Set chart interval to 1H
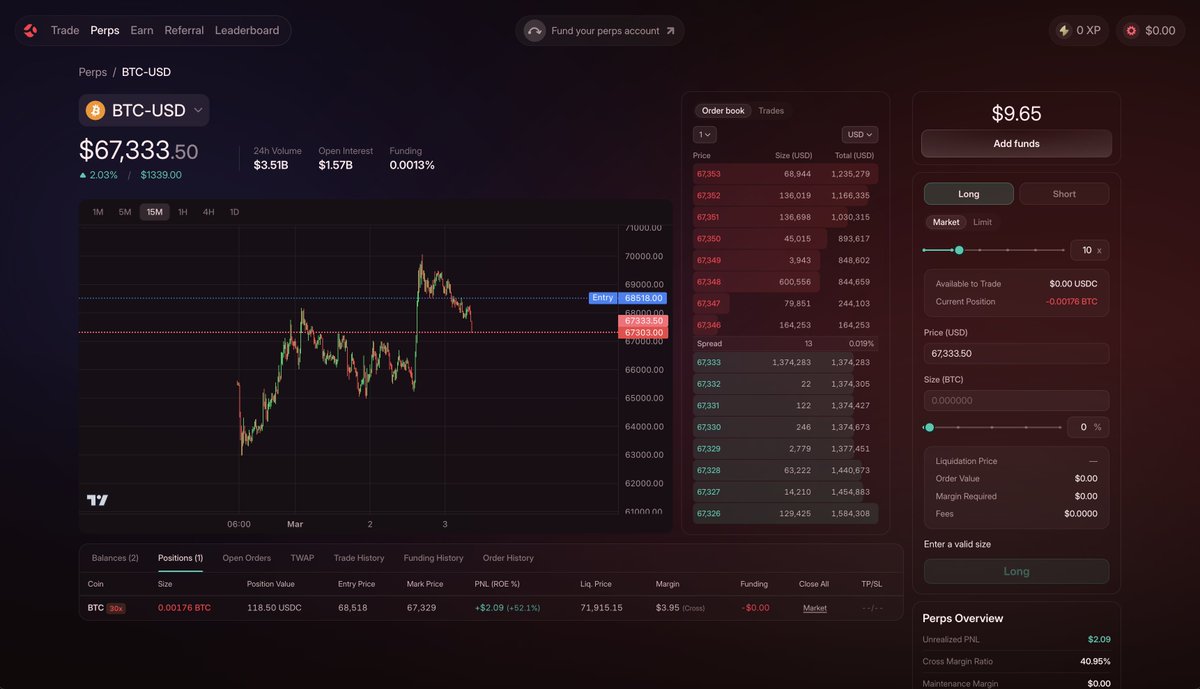 (x=183, y=212)
